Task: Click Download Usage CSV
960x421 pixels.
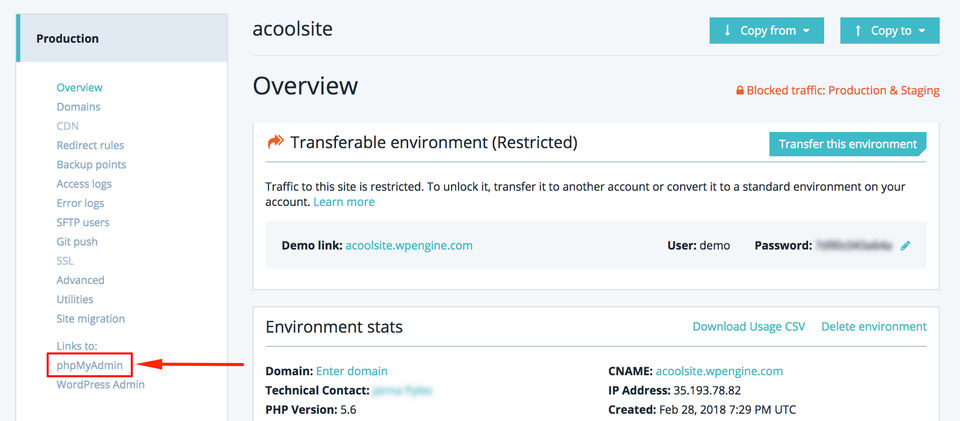Action: tap(749, 327)
